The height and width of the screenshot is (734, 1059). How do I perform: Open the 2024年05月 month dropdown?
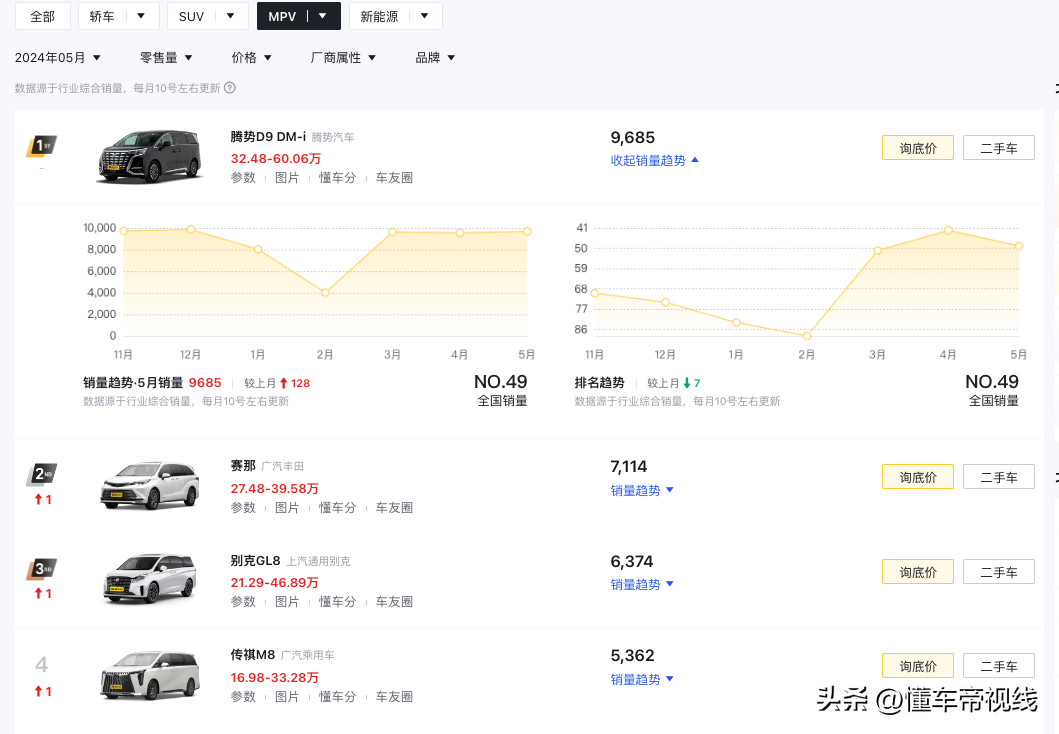click(x=57, y=57)
